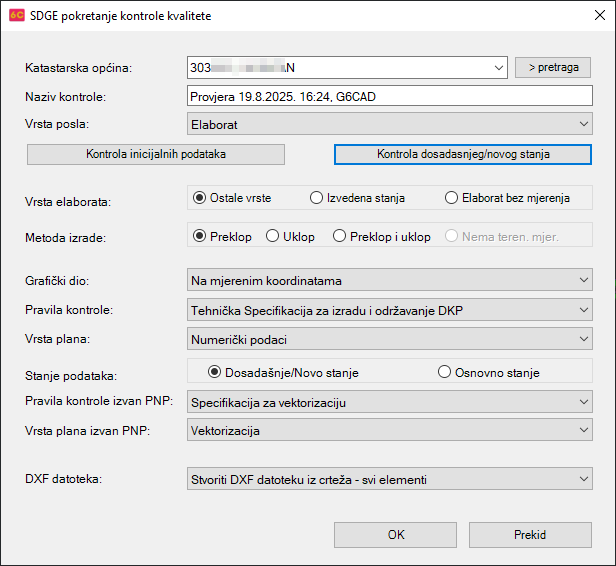
Task: Choose 'Dosadašnje/Novo stanje' radio option
Action: pyautogui.click(x=214, y=373)
